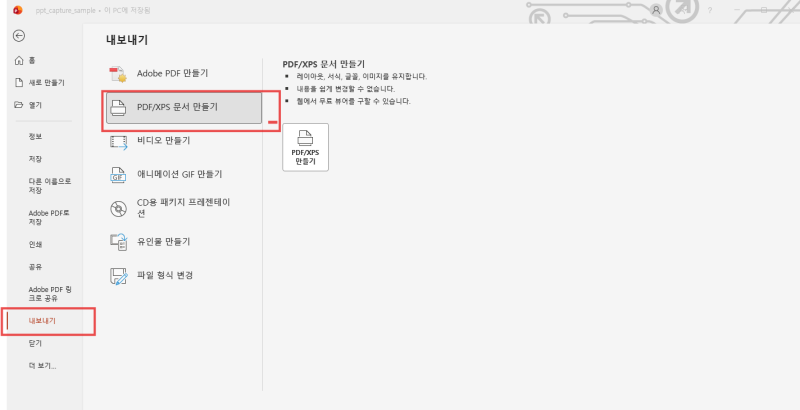Expand 더 보기... options
The image size is (800, 410).
point(42,366)
